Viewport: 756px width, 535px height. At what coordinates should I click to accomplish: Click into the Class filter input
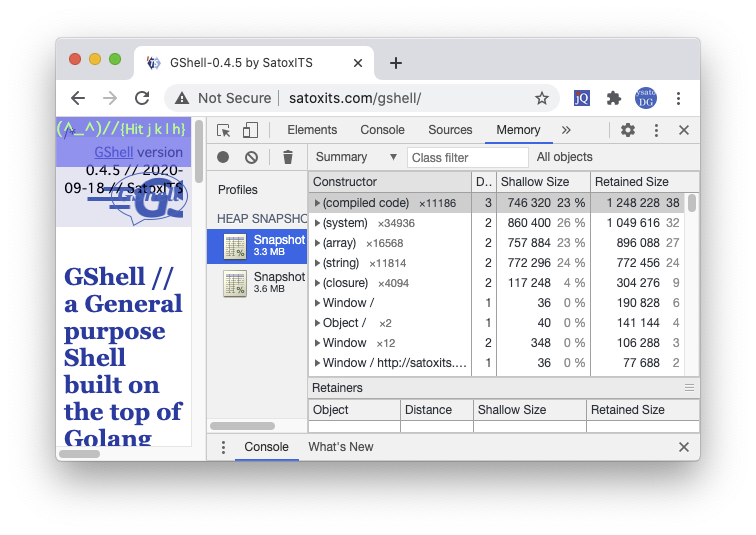tap(467, 157)
